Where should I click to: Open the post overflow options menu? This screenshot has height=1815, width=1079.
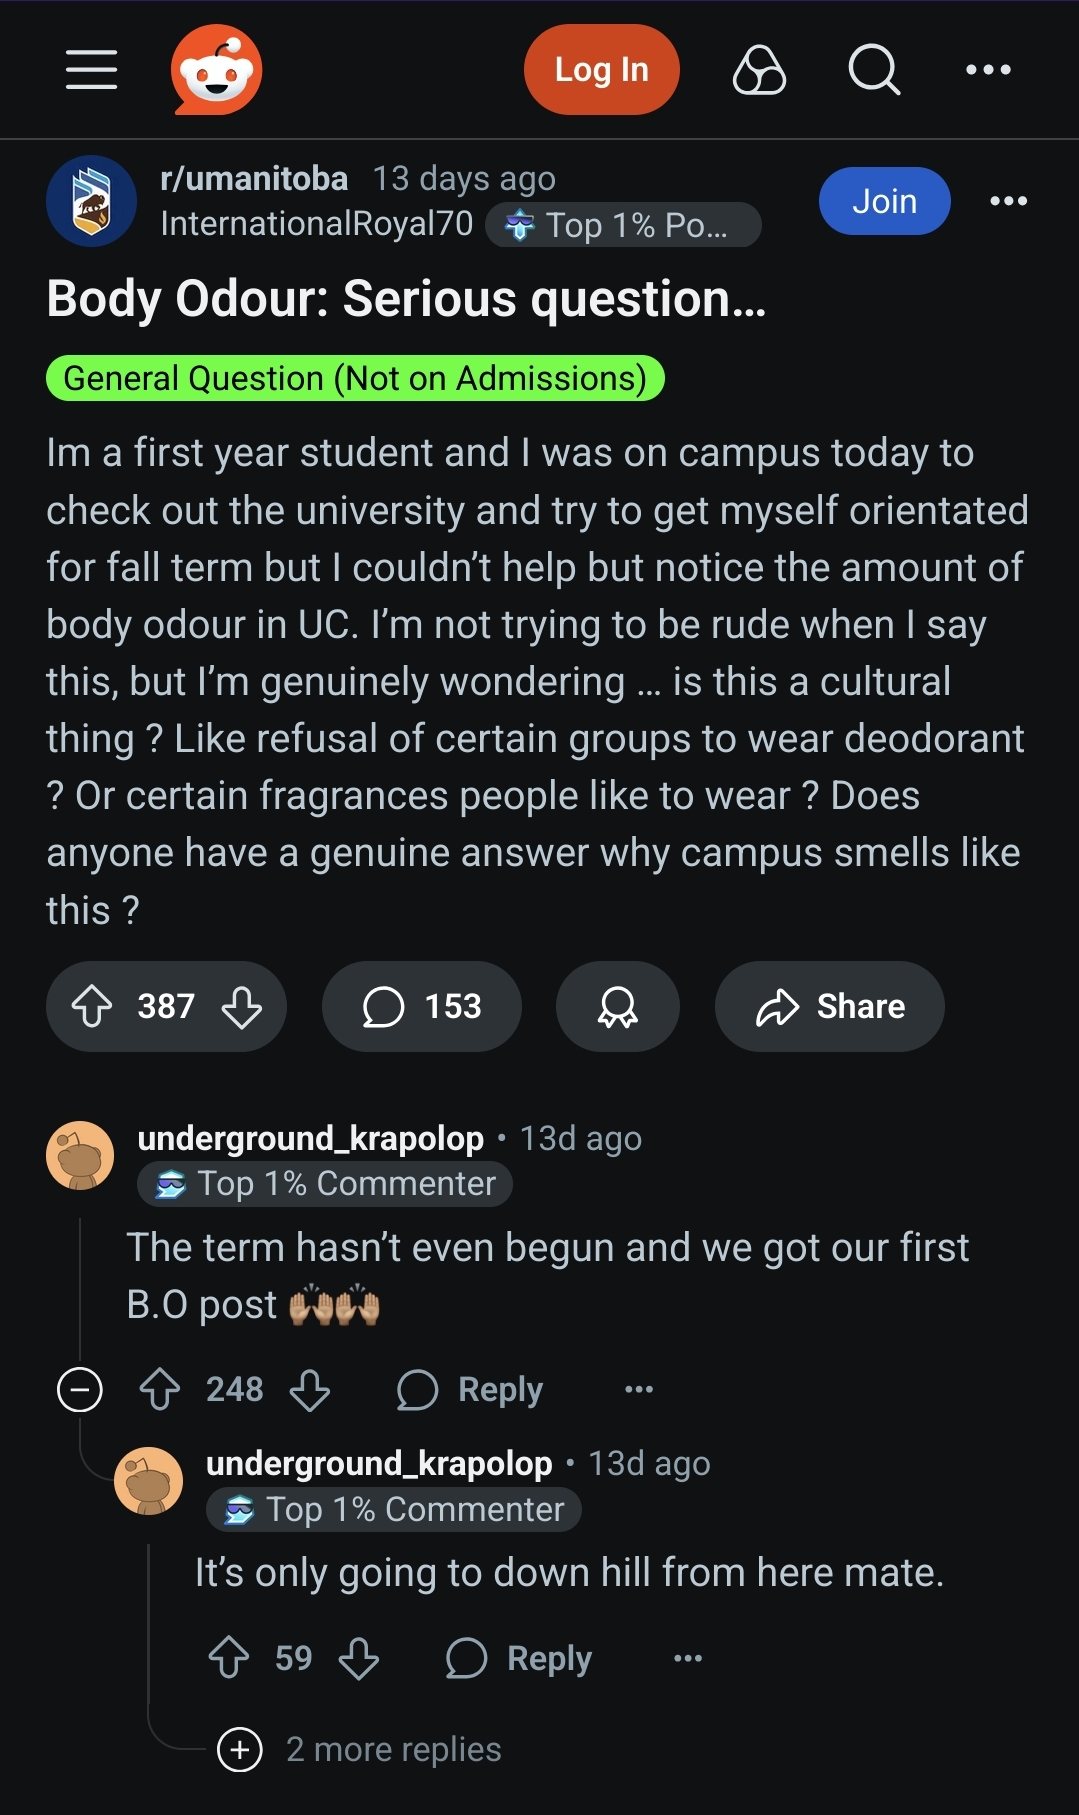pyautogui.click(x=1008, y=201)
